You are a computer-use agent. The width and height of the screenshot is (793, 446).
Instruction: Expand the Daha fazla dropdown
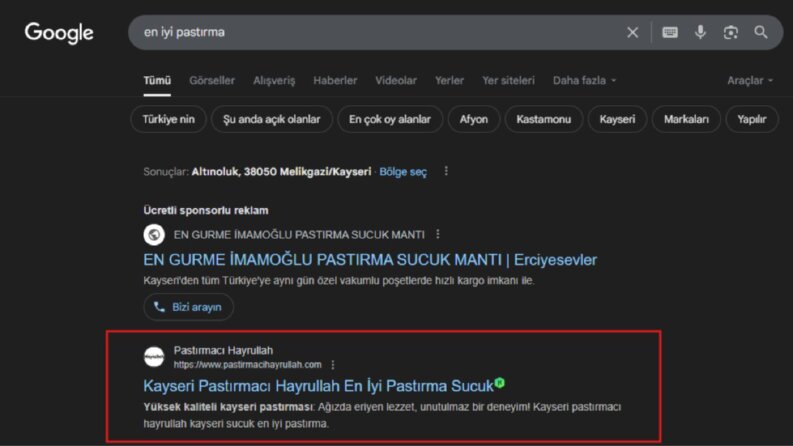pyautogui.click(x=585, y=80)
